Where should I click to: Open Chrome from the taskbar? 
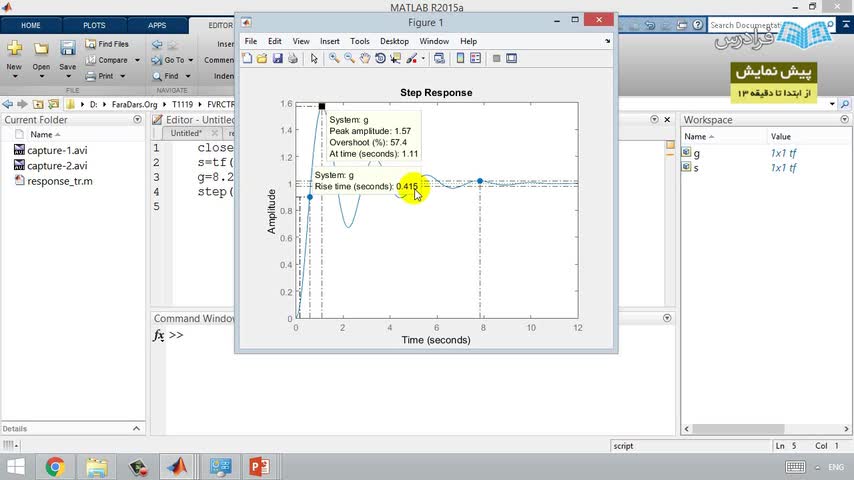tap(55, 467)
